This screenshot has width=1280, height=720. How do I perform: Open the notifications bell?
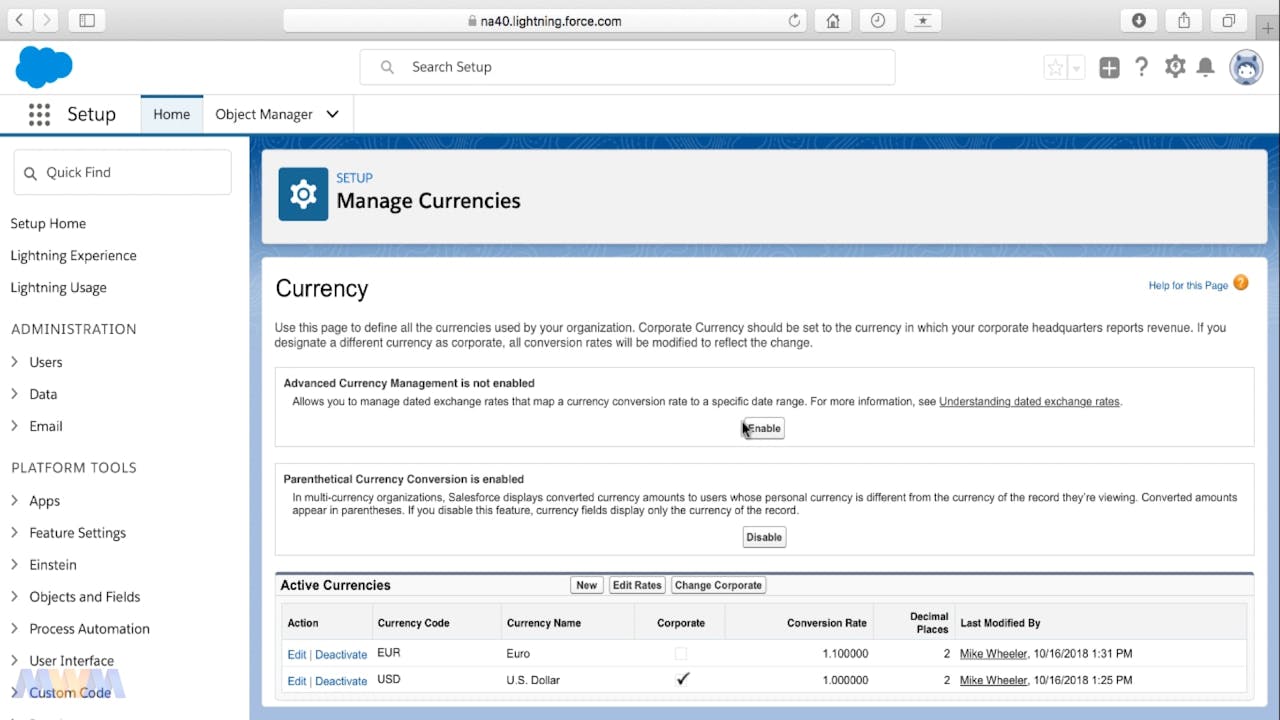(1206, 67)
